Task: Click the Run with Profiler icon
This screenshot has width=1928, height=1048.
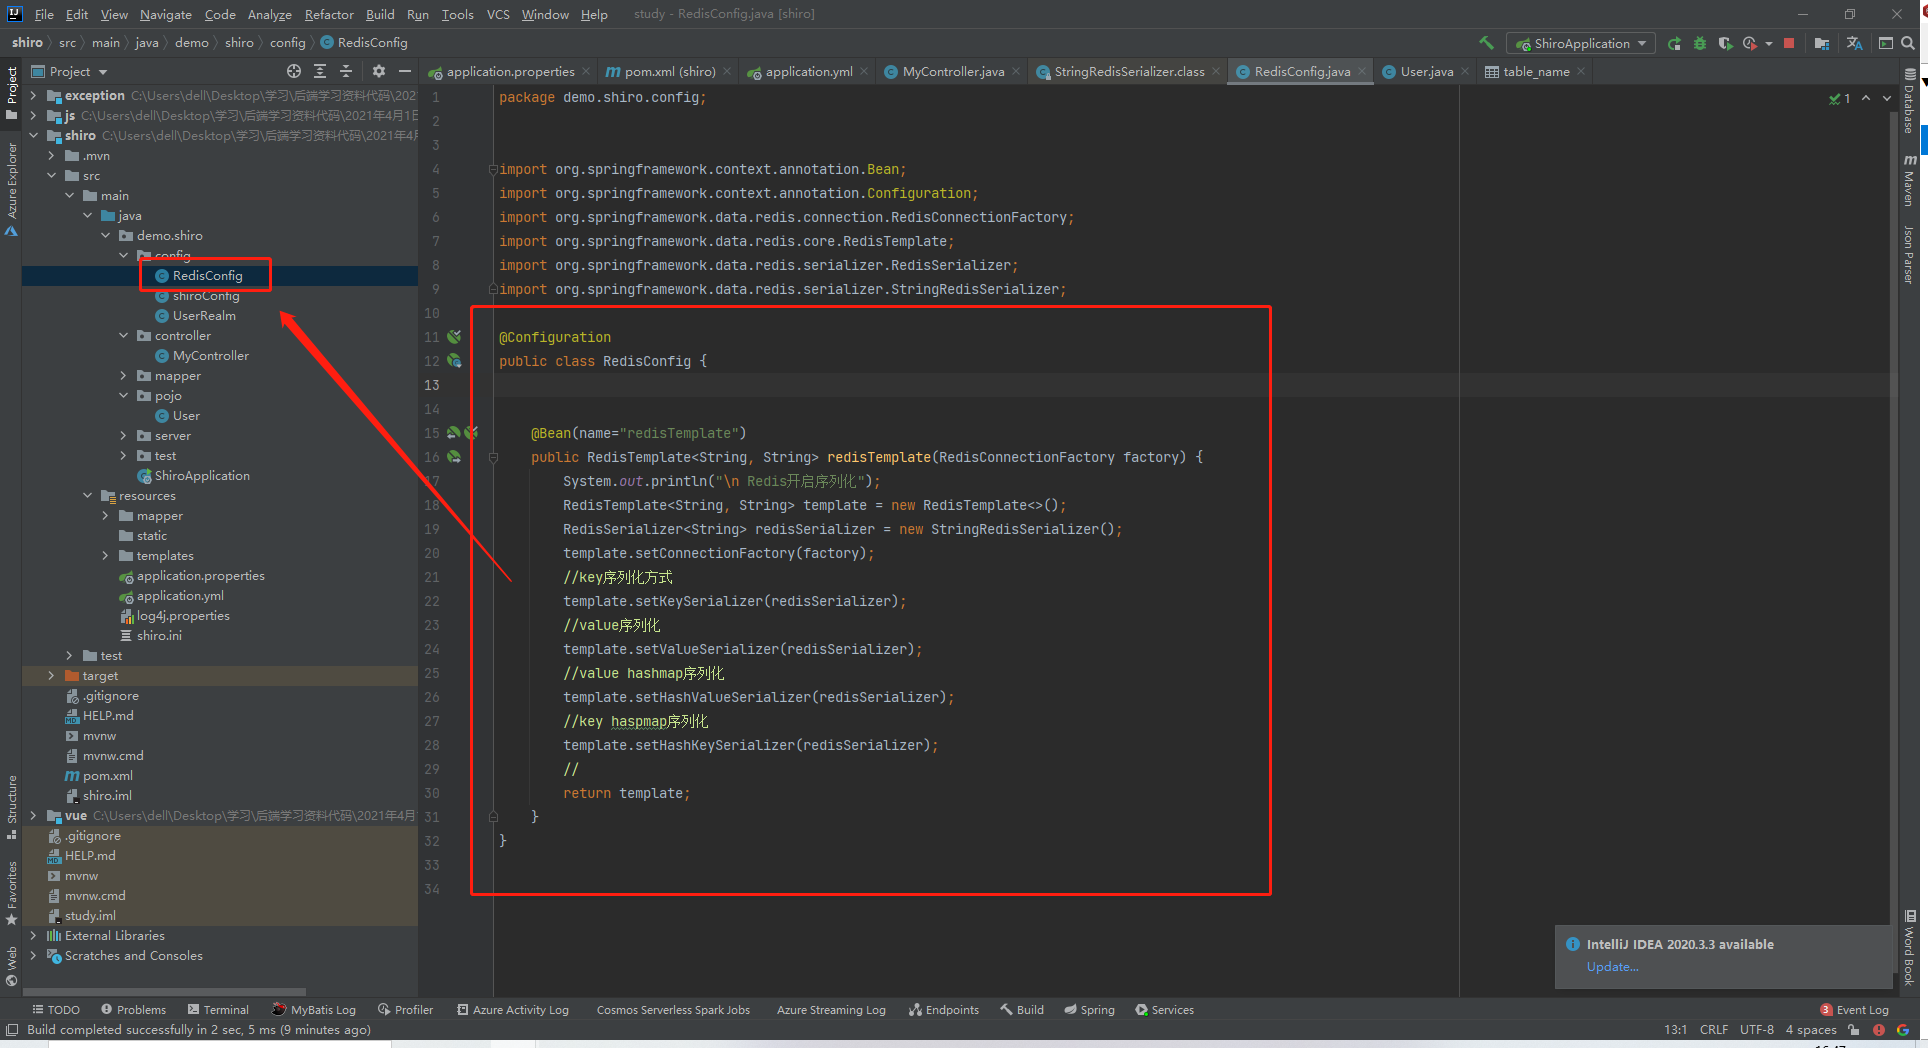Action: click(1749, 43)
